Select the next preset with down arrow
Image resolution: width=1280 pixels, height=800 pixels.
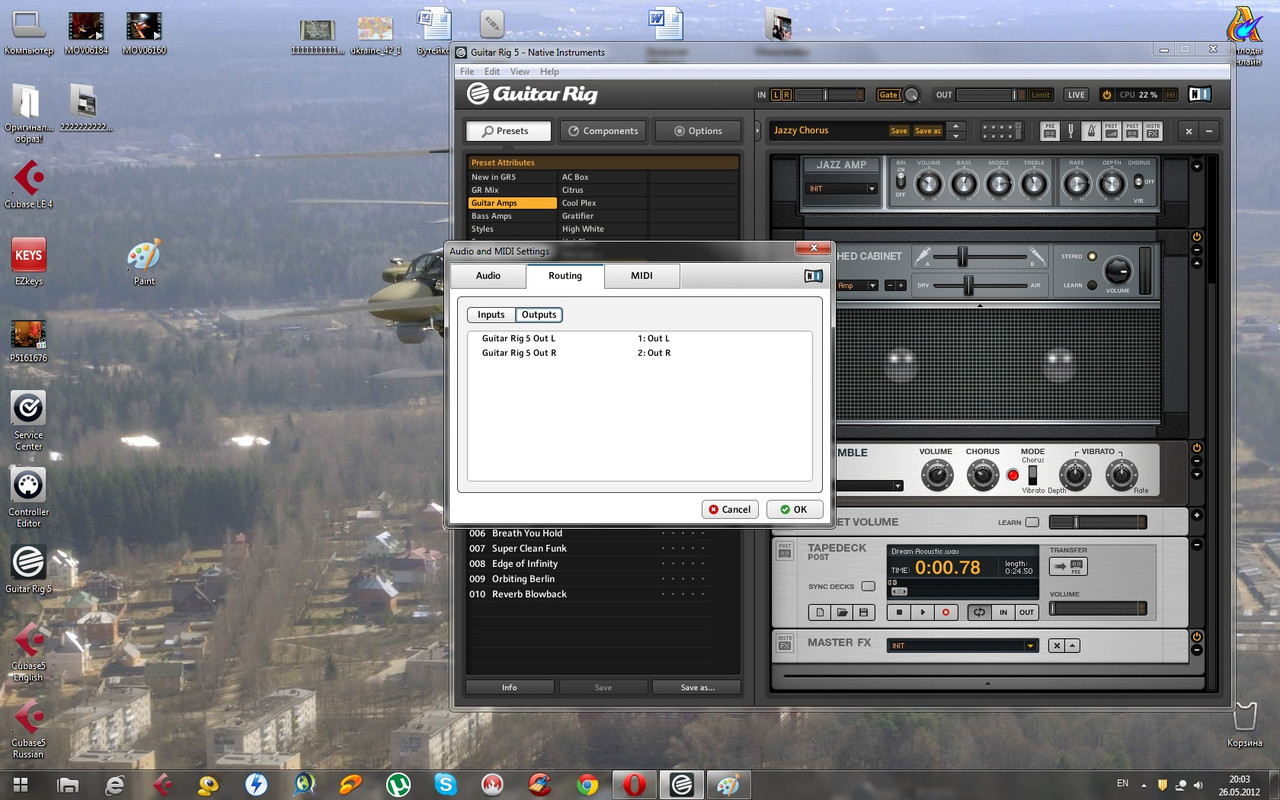(957, 135)
